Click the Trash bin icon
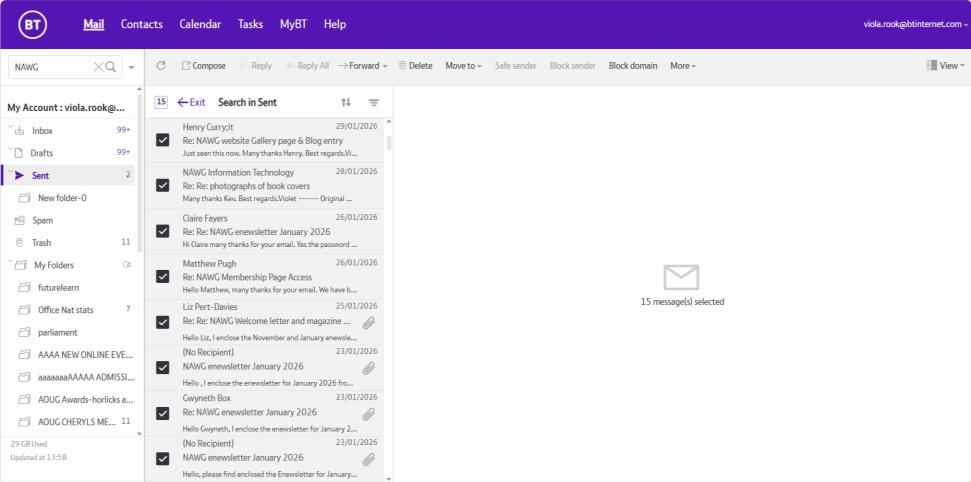971x482 pixels. point(19,242)
